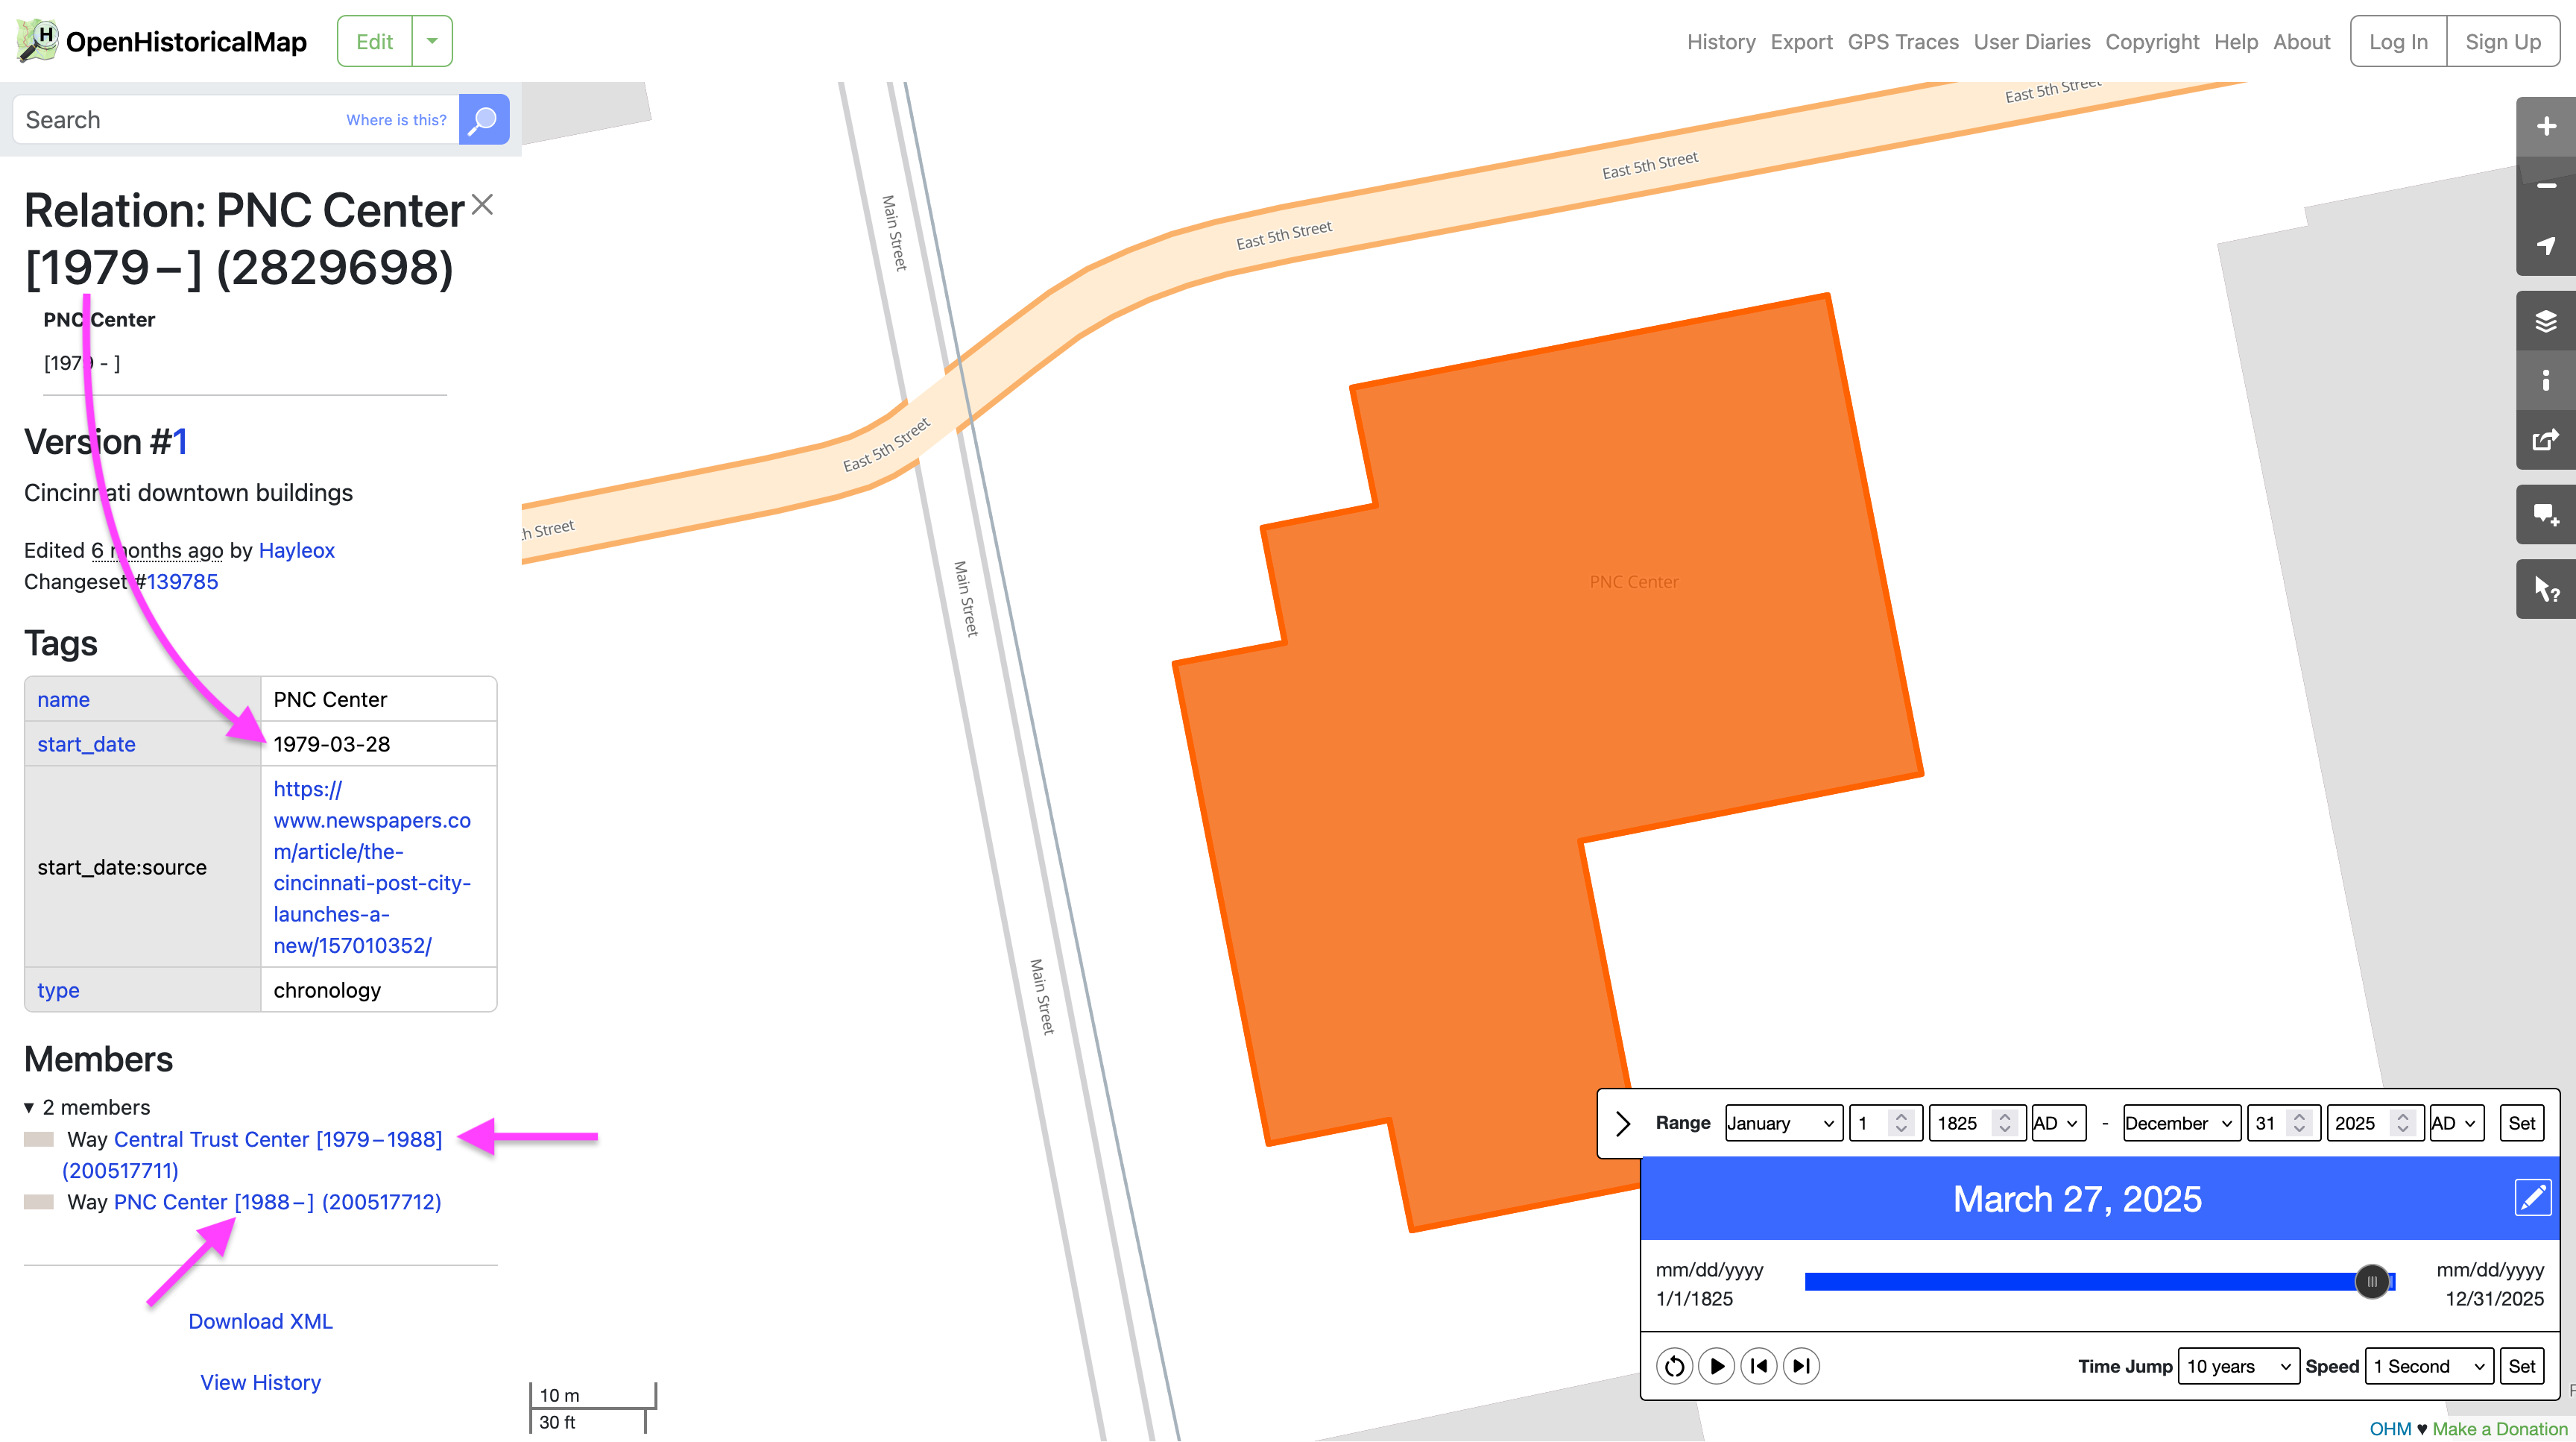Open the Copyright page
2576x1442 pixels.
(2152, 41)
